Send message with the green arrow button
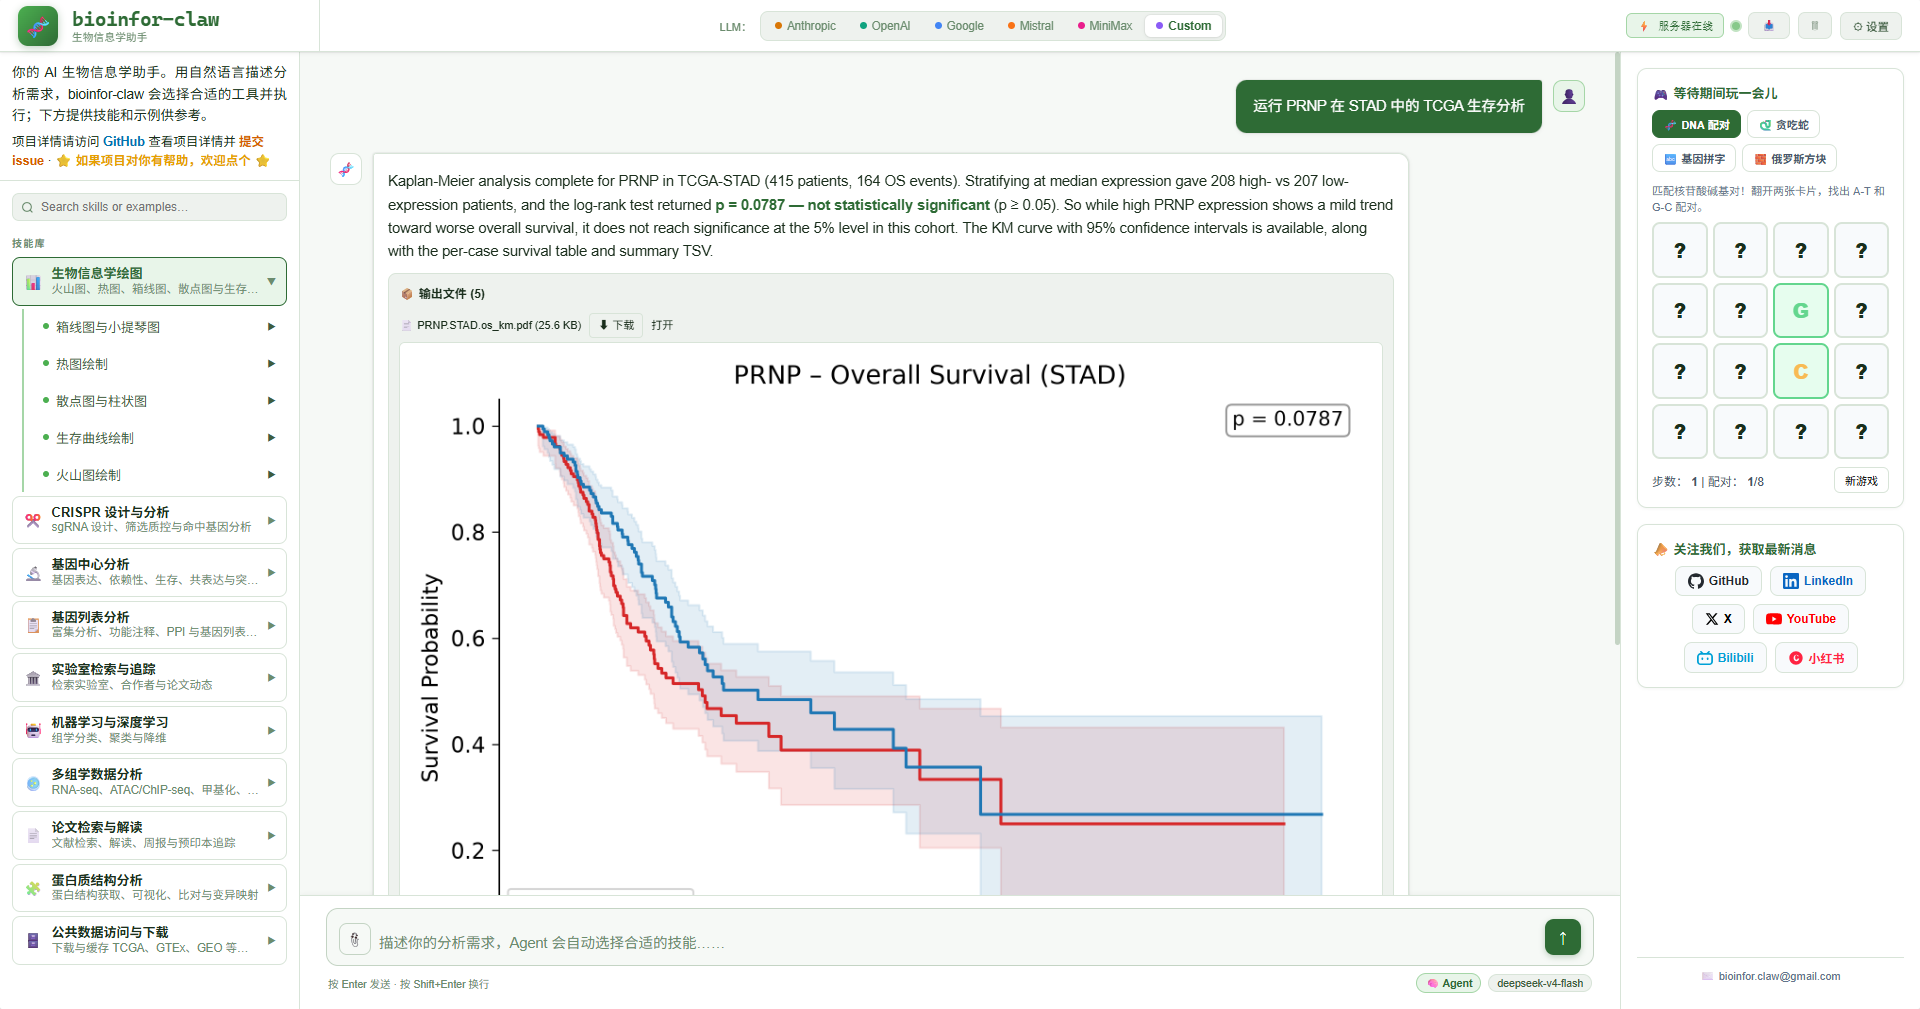The width and height of the screenshot is (1920, 1009). tap(1562, 937)
